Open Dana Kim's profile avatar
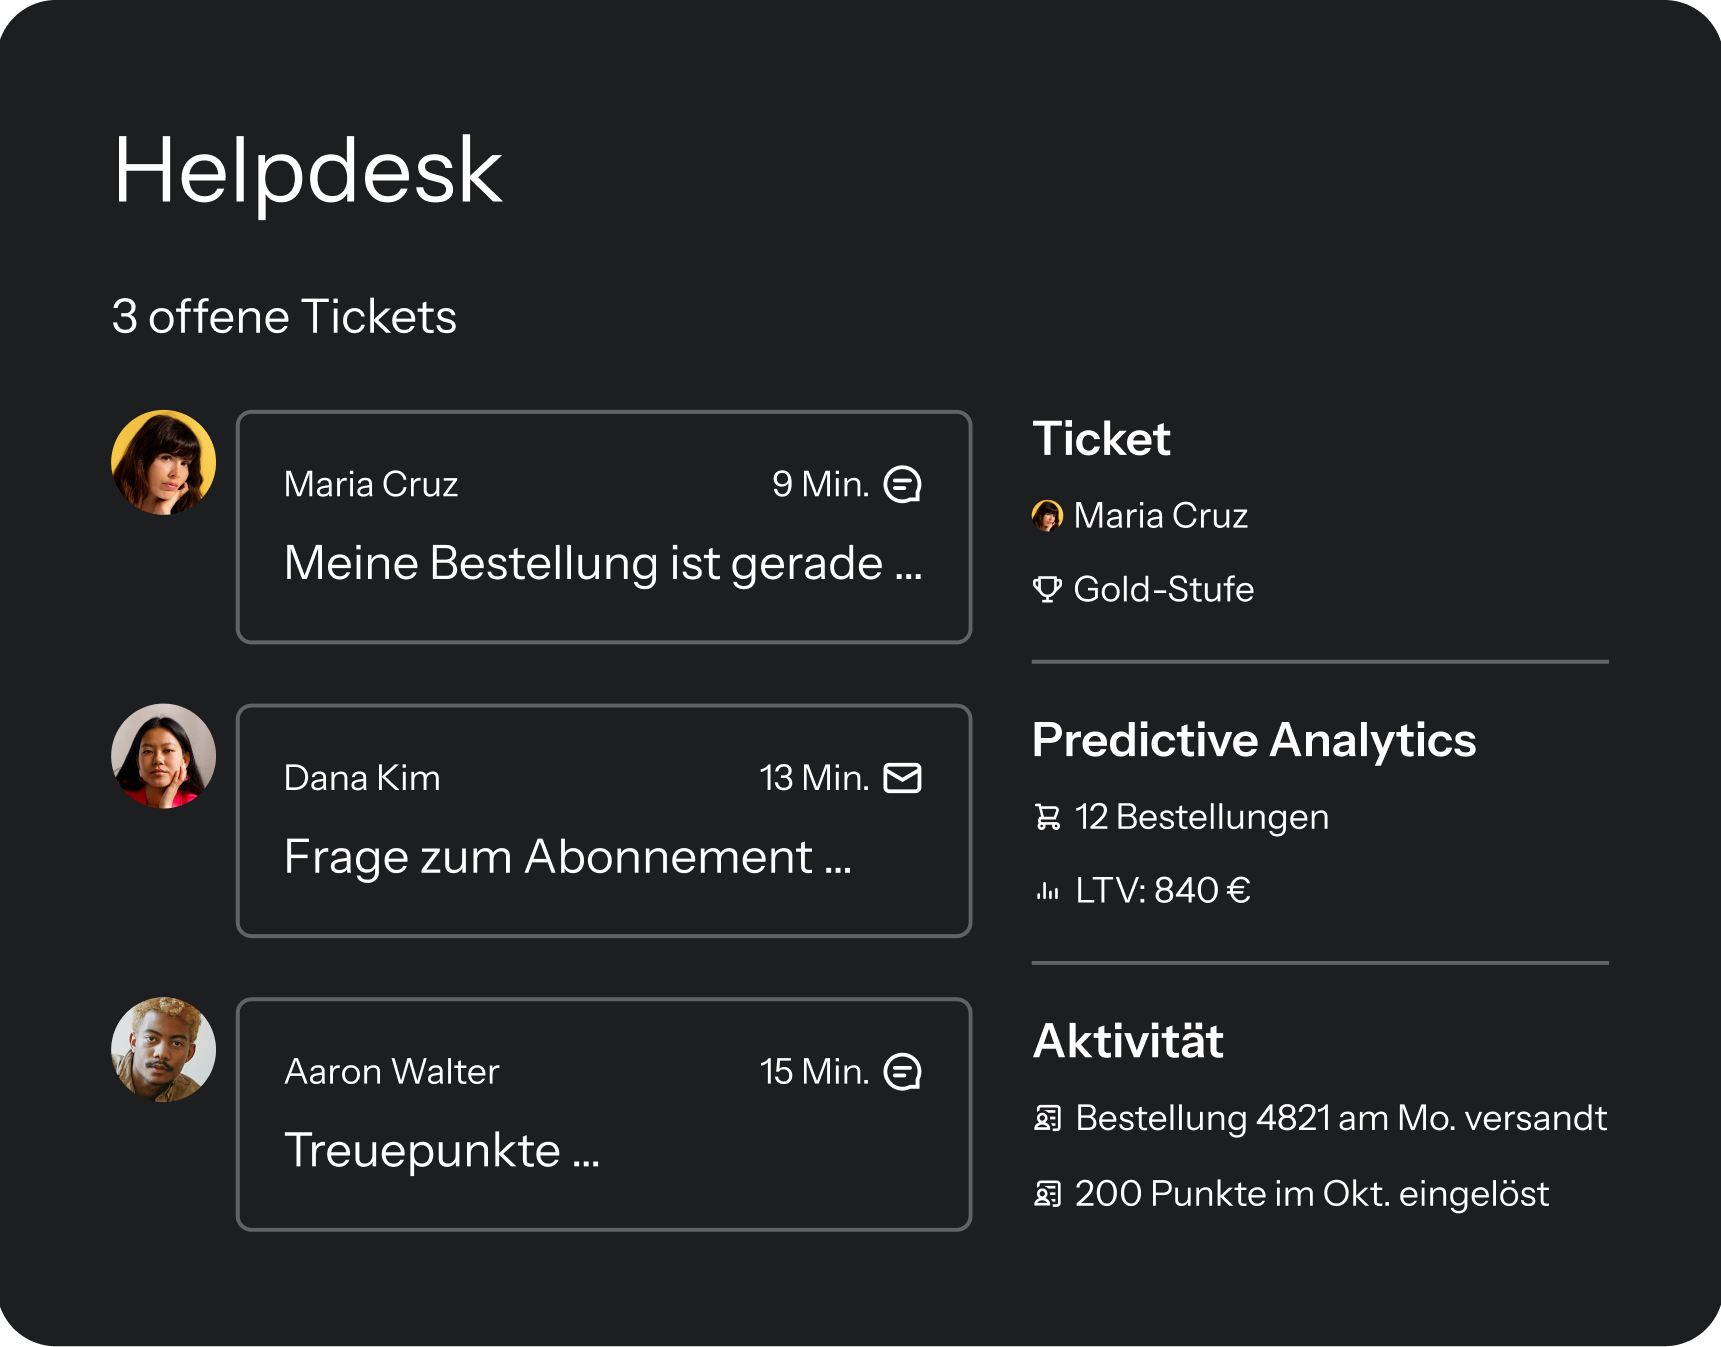 [163, 756]
